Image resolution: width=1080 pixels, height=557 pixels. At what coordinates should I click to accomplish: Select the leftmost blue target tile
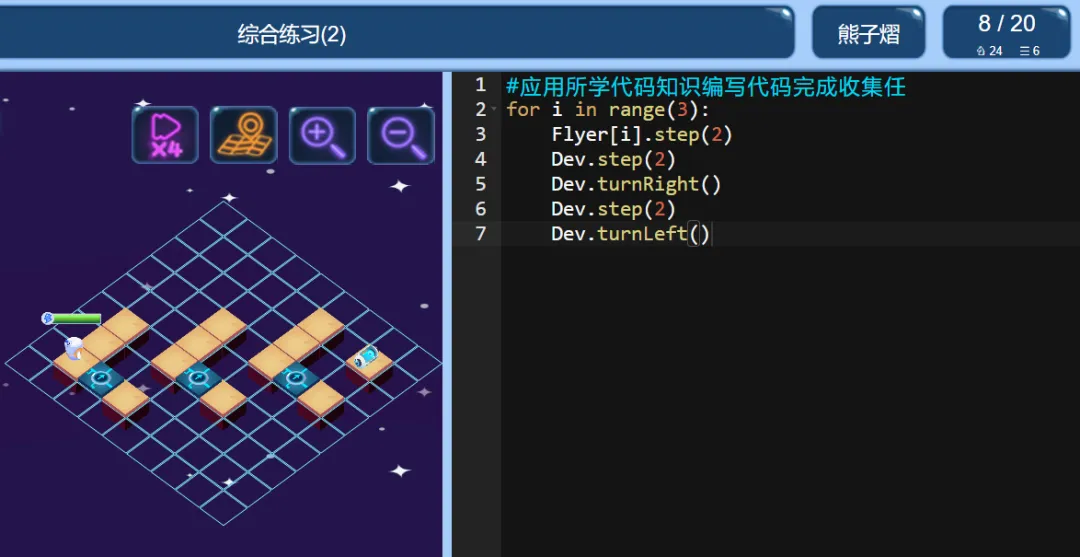click(101, 378)
